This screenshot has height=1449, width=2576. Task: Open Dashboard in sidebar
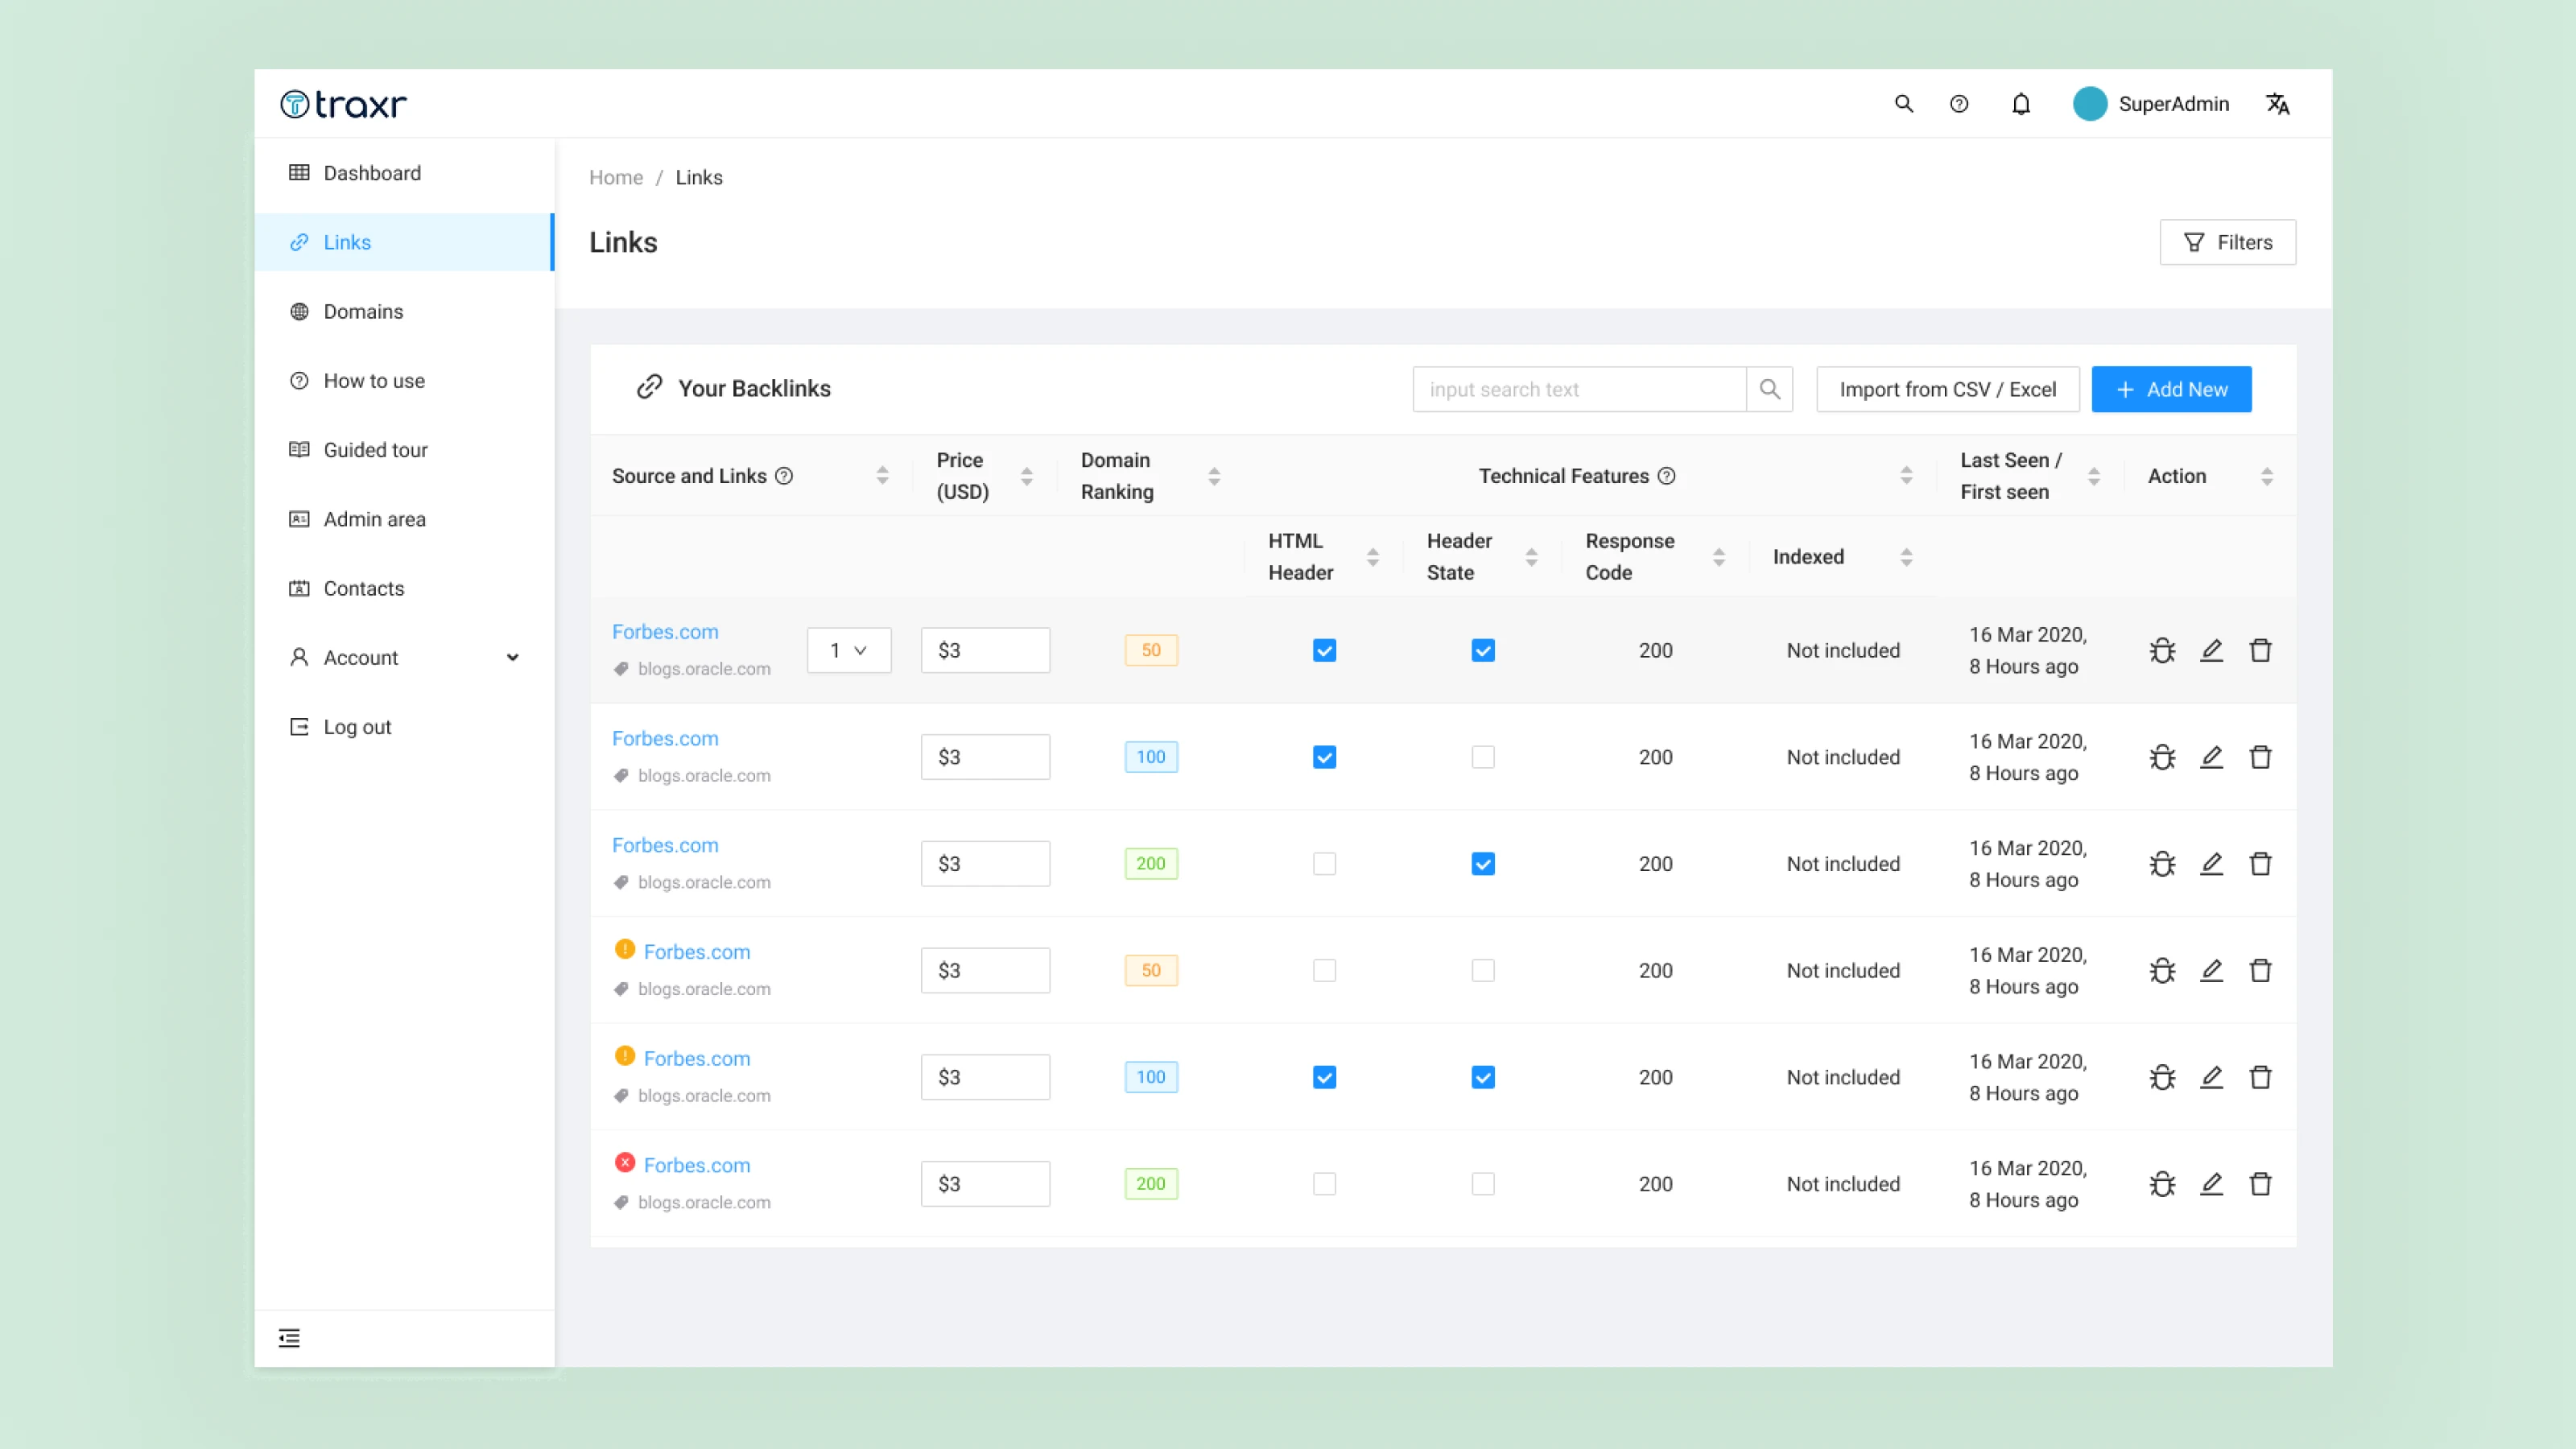pyautogui.click(x=404, y=173)
